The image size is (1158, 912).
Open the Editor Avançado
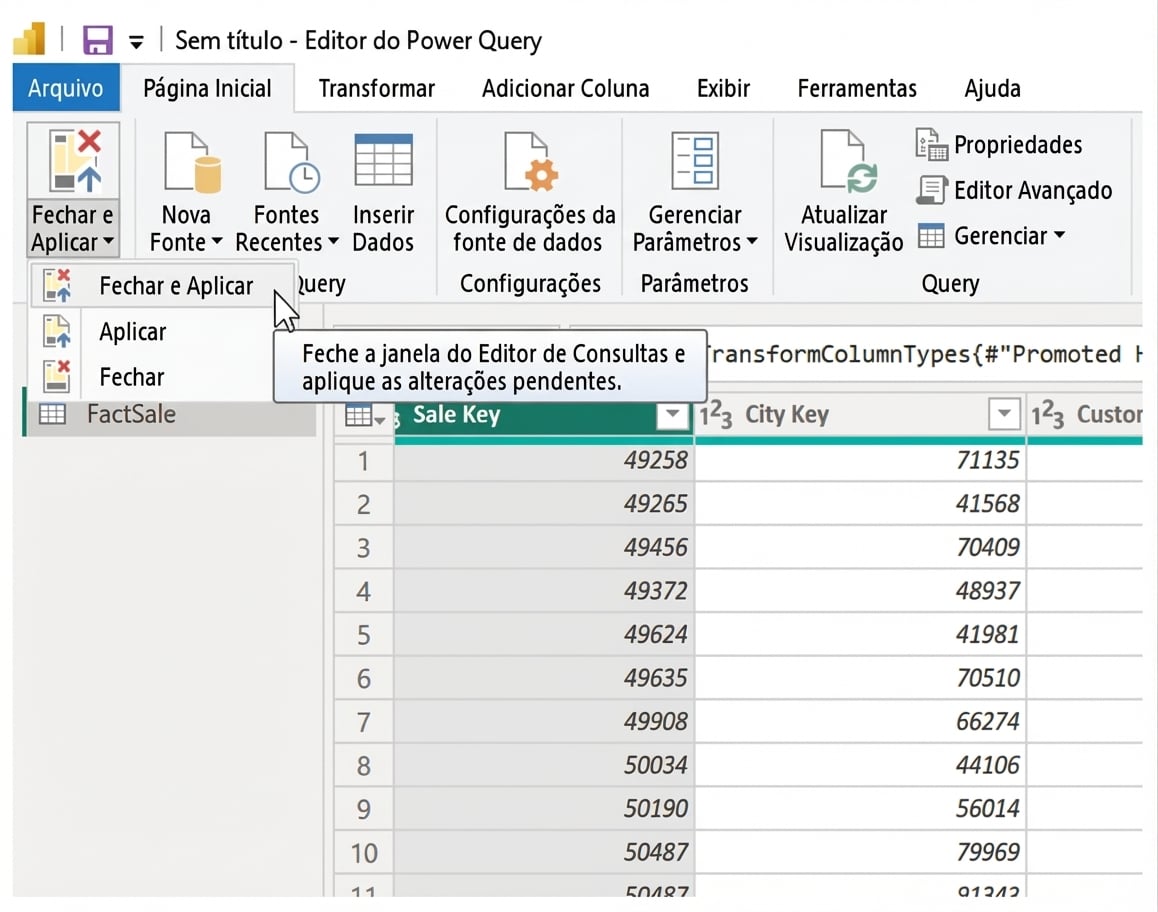pyautogui.click(x=1015, y=190)
